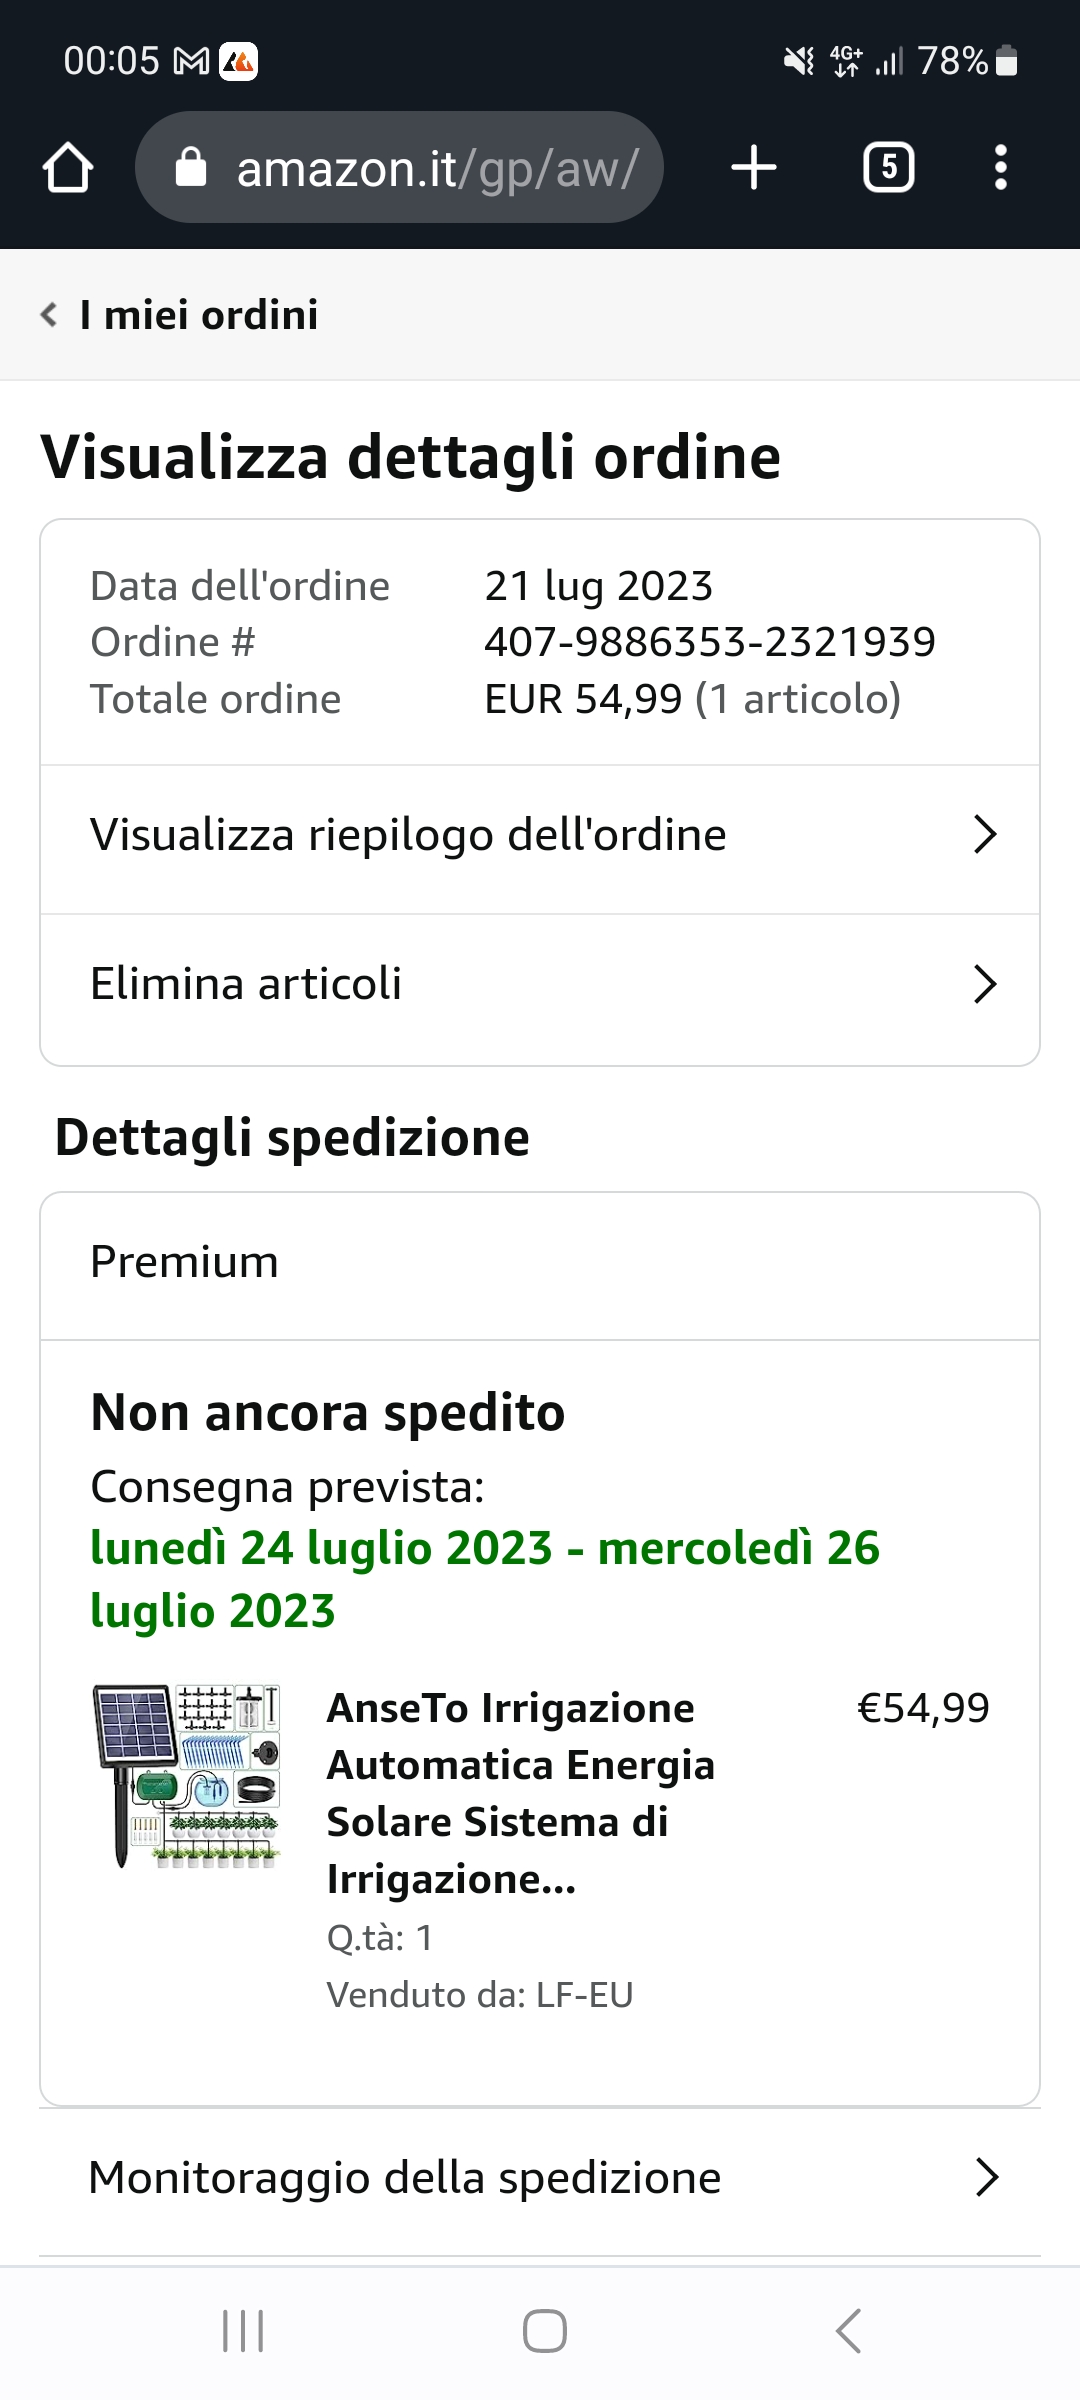Open the tab switcher showing 5 tabs

[889, 167]
